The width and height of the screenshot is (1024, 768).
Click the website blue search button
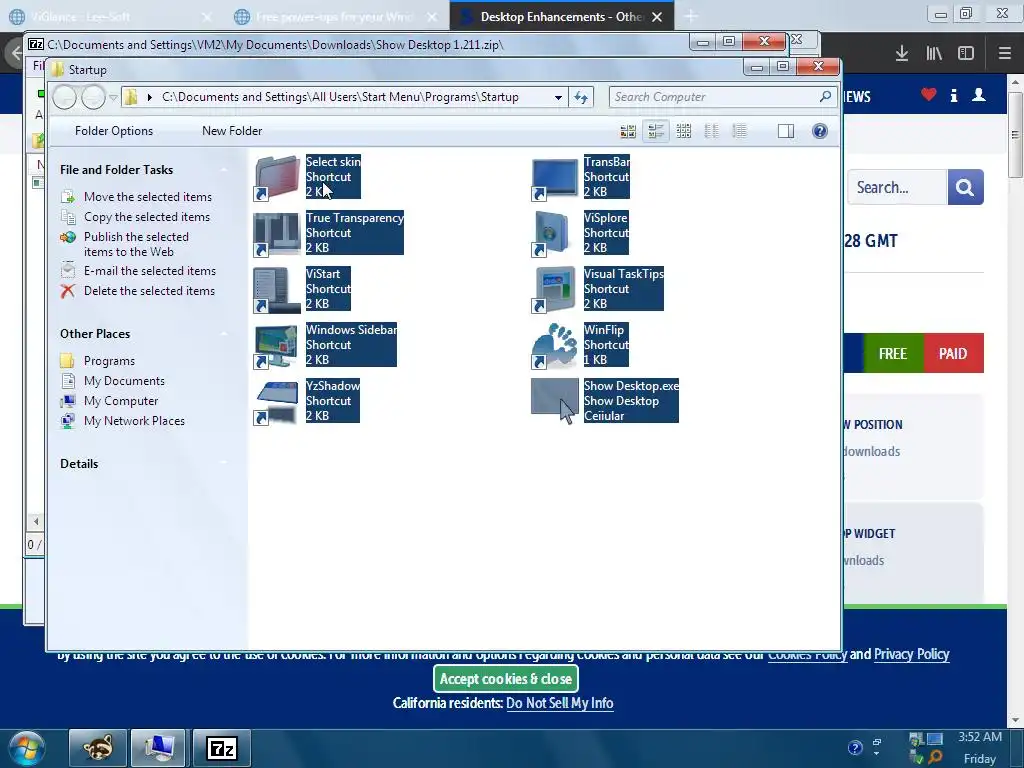(965, 187)
